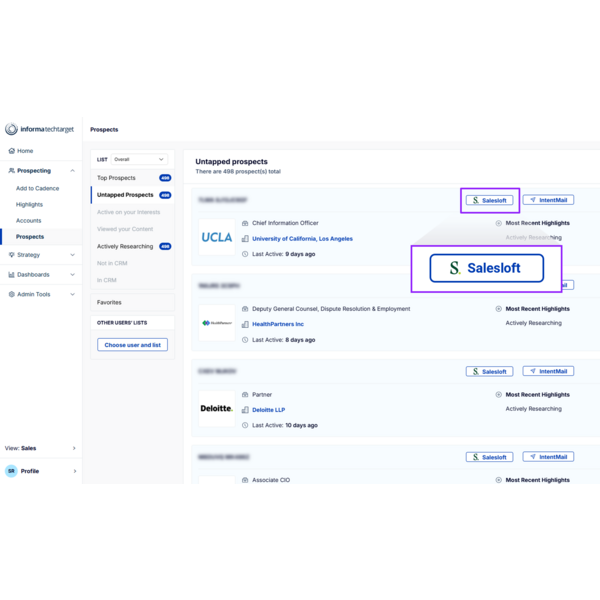This screenshot has width=600, height=600.
Task: Click the SR profile avatar
Action: coord(11,471)
